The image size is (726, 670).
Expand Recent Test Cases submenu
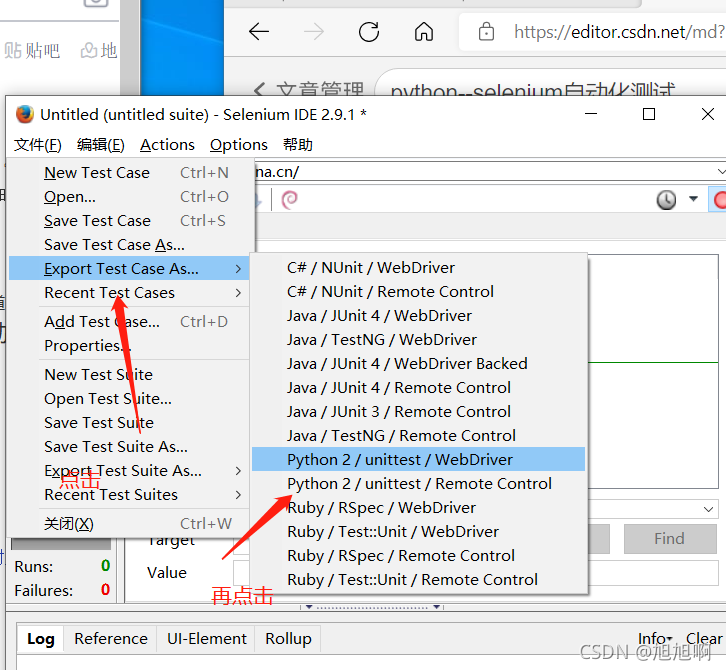129,293
